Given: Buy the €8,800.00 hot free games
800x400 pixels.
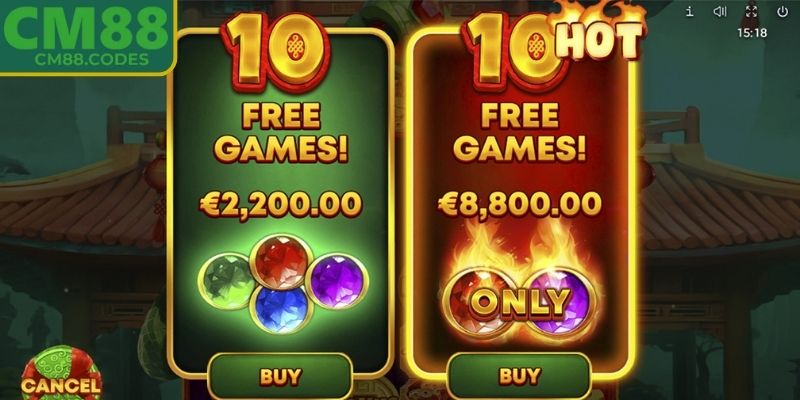Looking at the screenshot, I should [519, 376].
